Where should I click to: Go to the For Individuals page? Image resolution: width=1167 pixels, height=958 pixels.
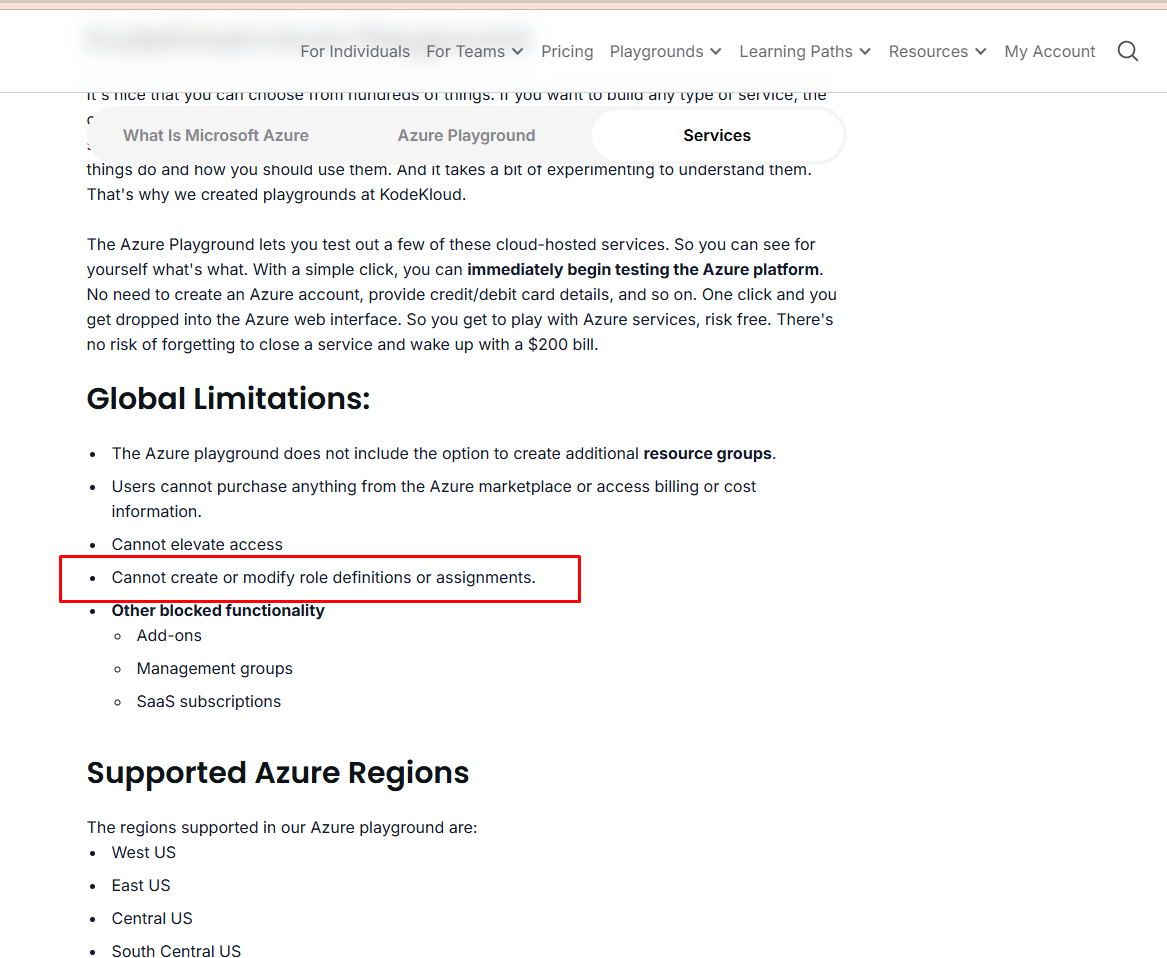[x=355, y=51]
